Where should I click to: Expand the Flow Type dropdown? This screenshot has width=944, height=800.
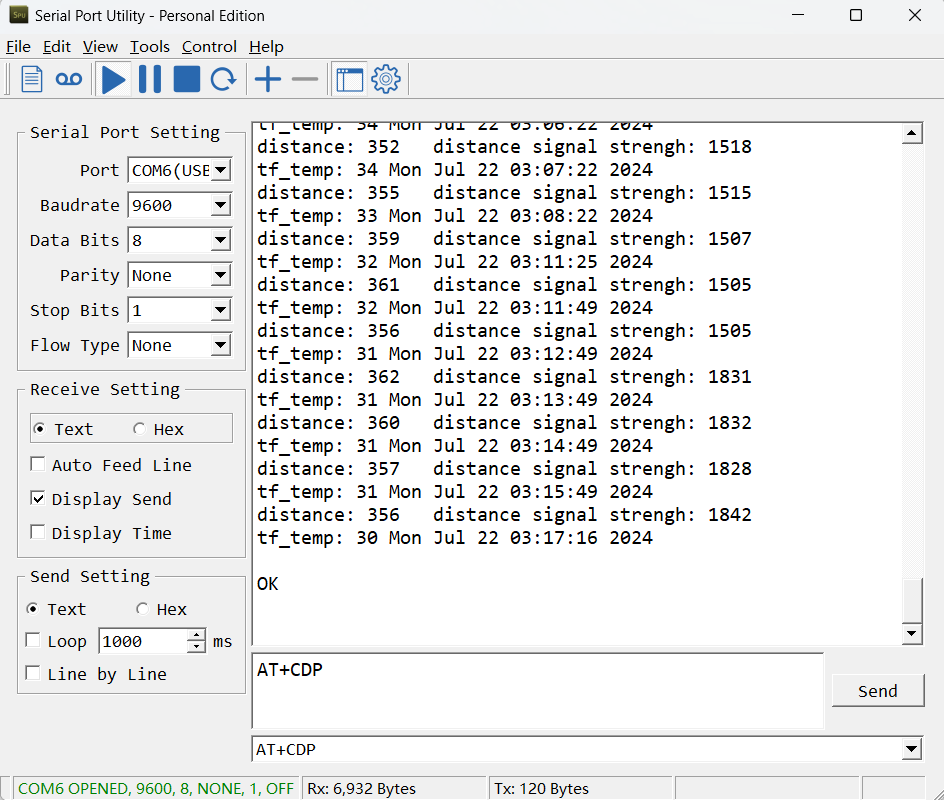tap(221, 345)
